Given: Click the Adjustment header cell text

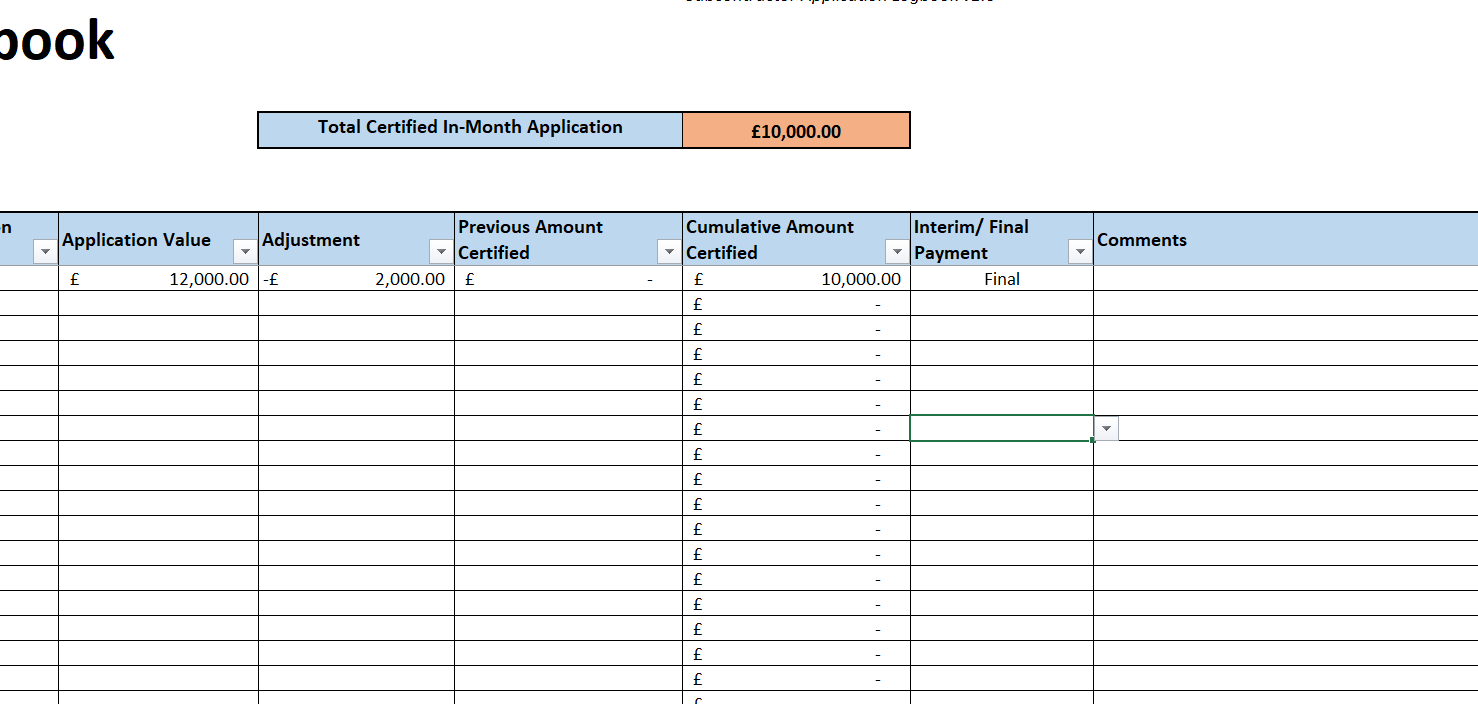Looking at the screenshot, I should [311, 240].
